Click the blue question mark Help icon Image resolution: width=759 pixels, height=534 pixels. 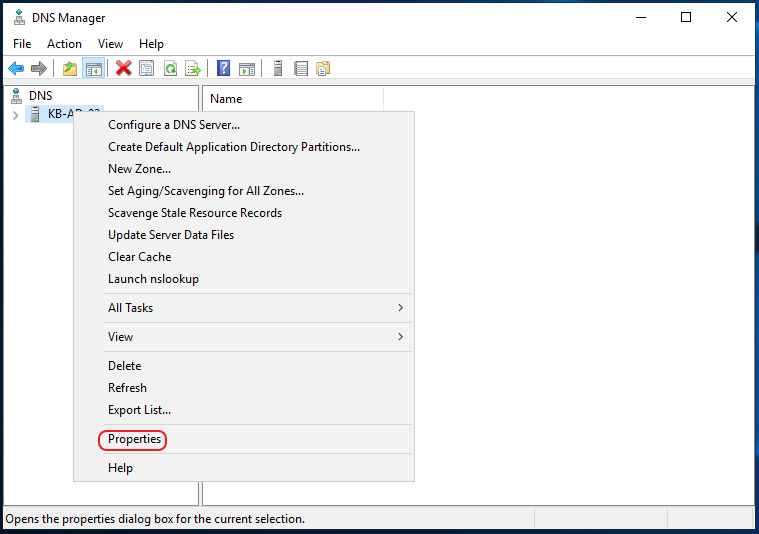tap(223, 68)
